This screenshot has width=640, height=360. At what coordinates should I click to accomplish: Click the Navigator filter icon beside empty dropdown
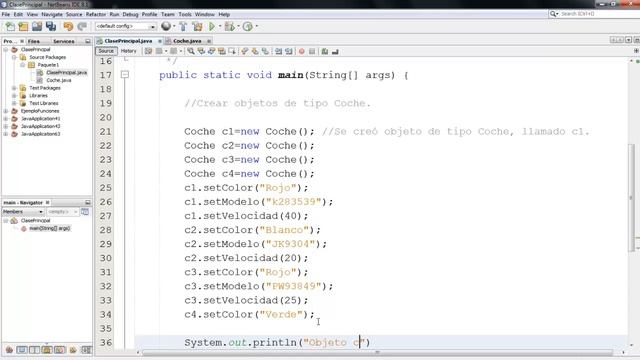[84, 212]
